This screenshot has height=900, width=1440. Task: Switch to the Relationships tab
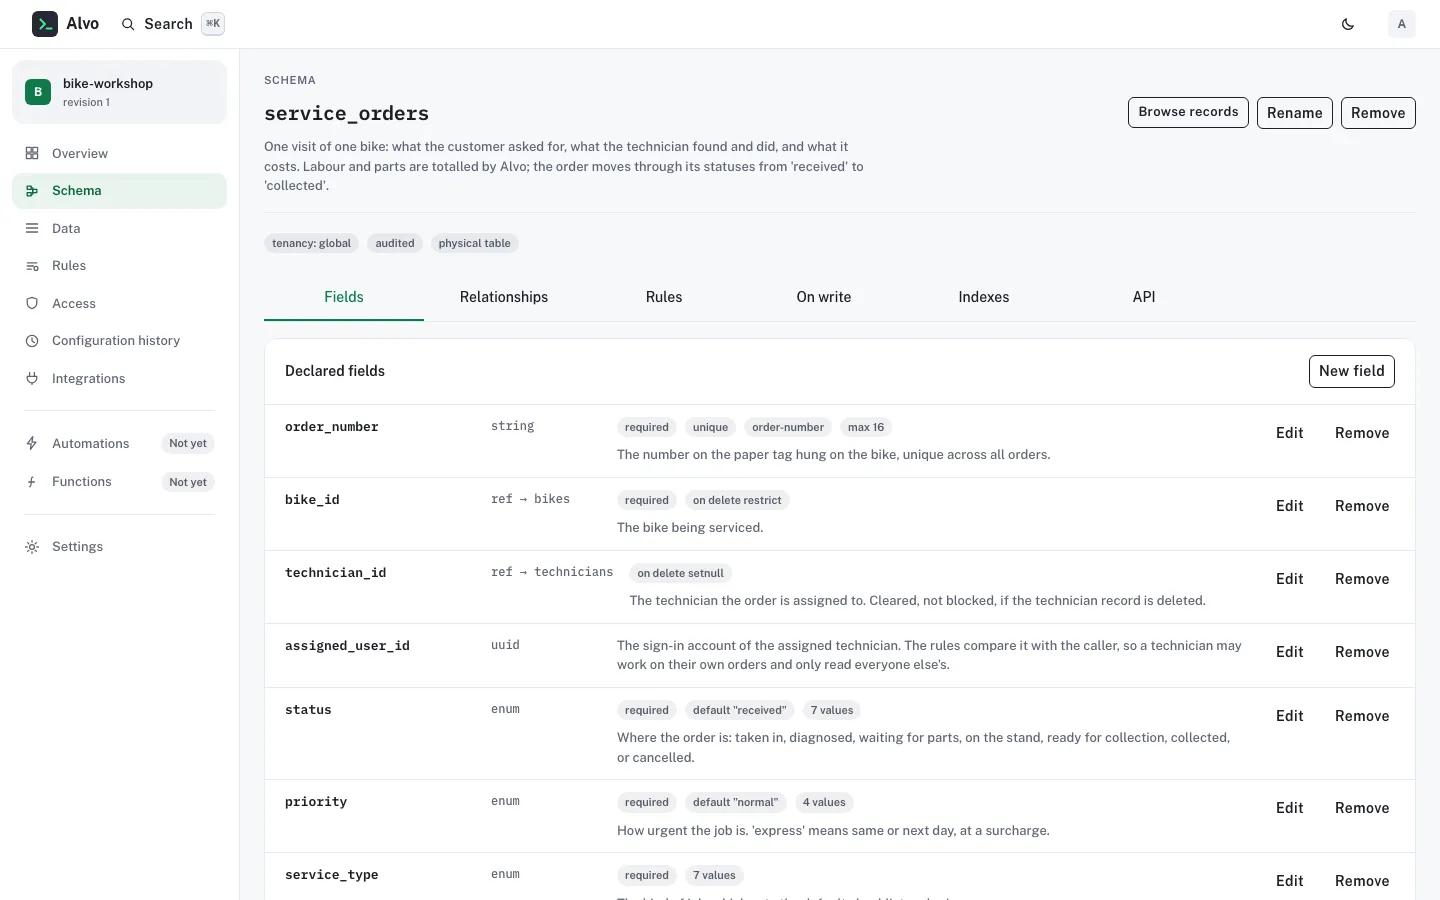click(x=504, y=297)
